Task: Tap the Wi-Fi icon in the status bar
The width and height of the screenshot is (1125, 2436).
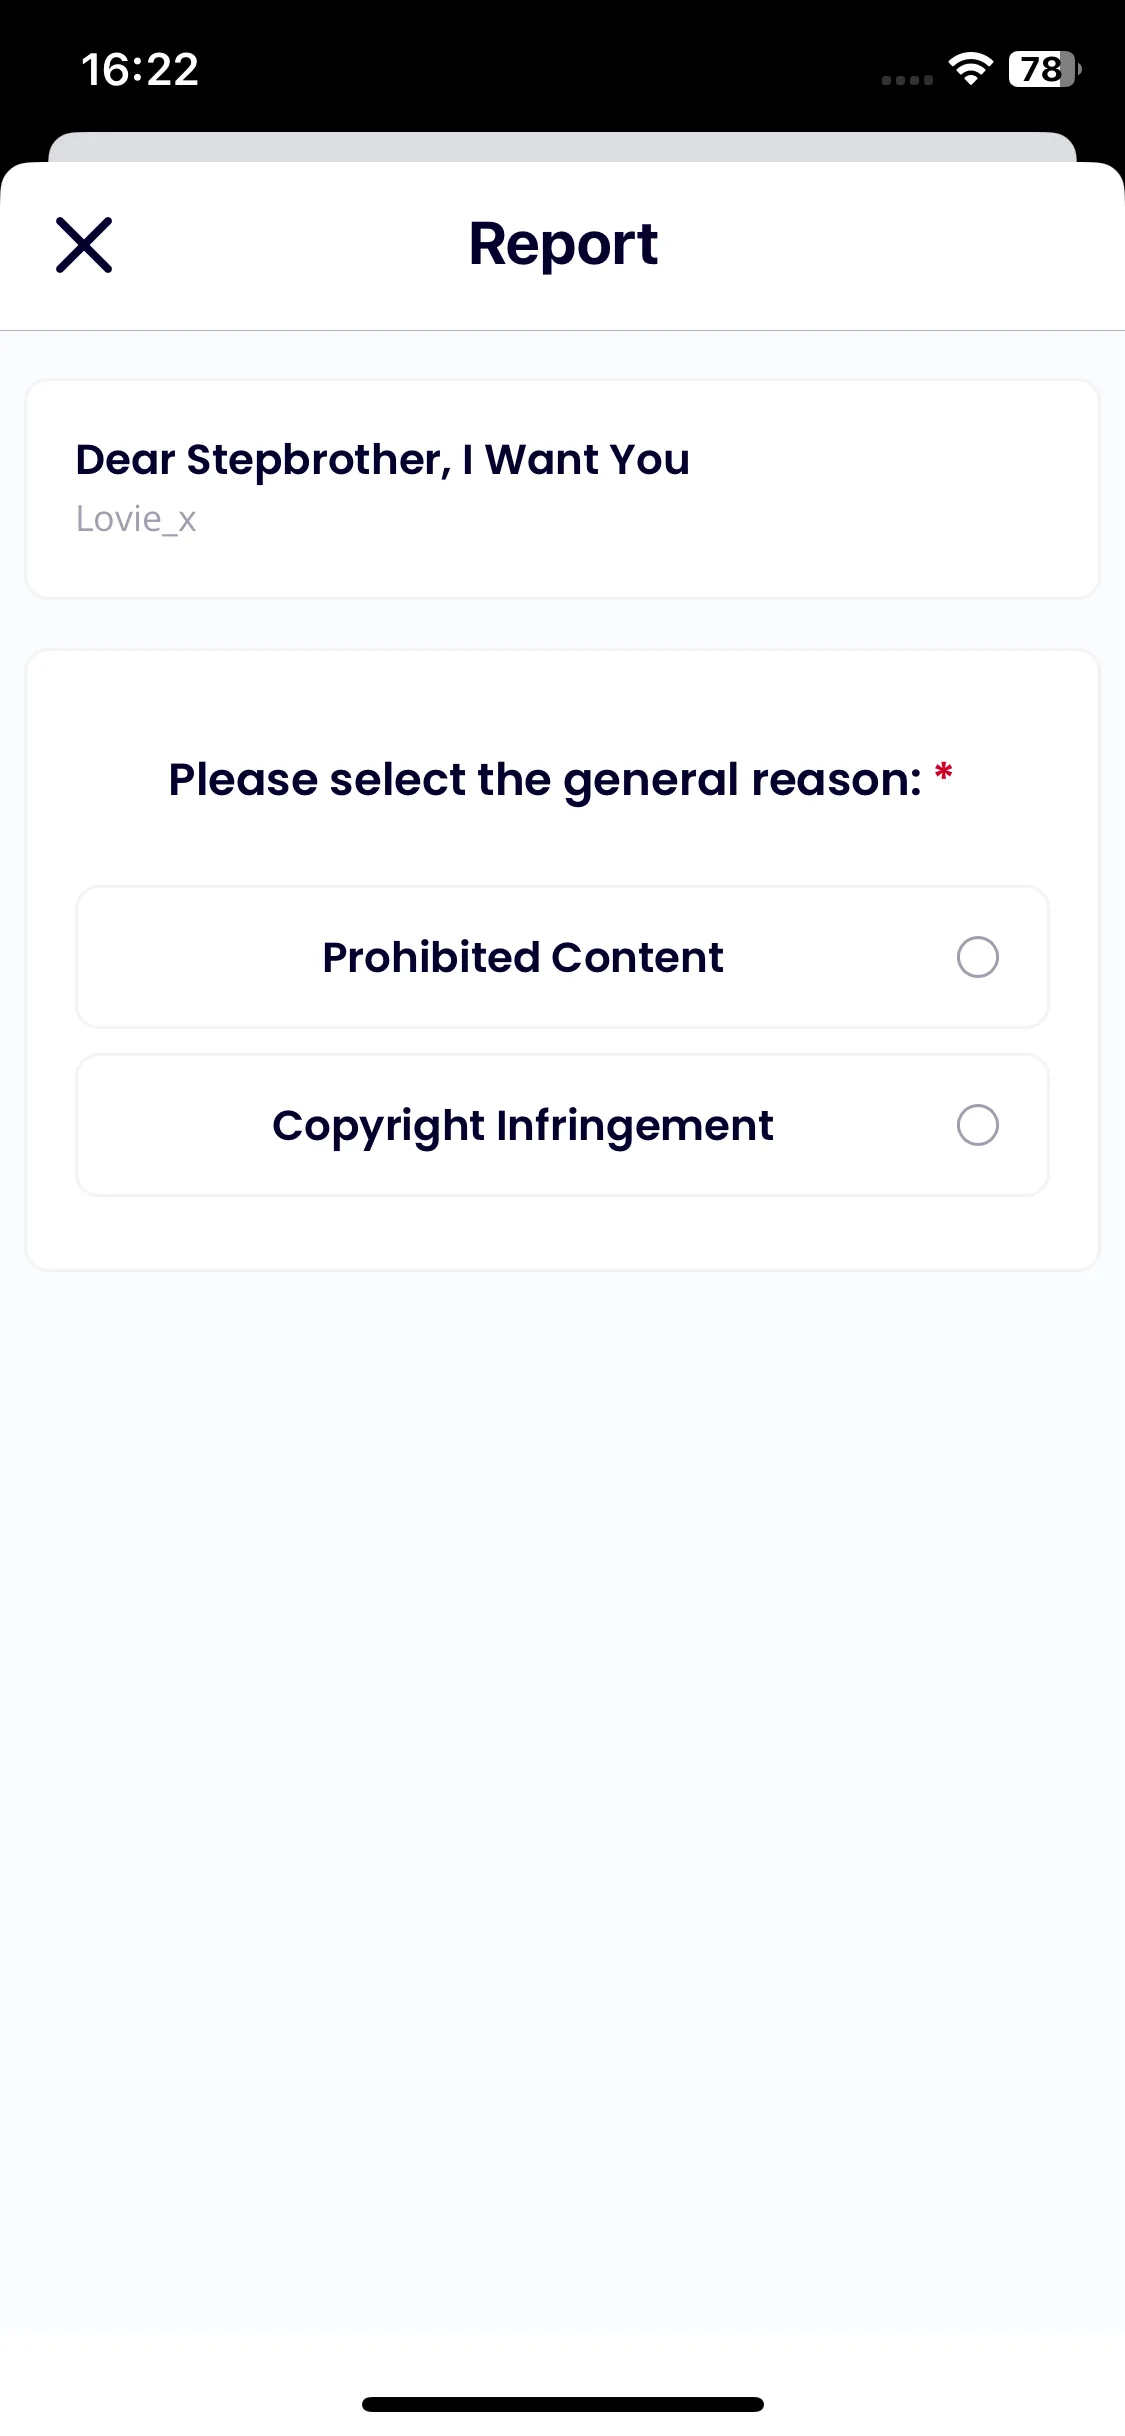Action: coord(971,69)
